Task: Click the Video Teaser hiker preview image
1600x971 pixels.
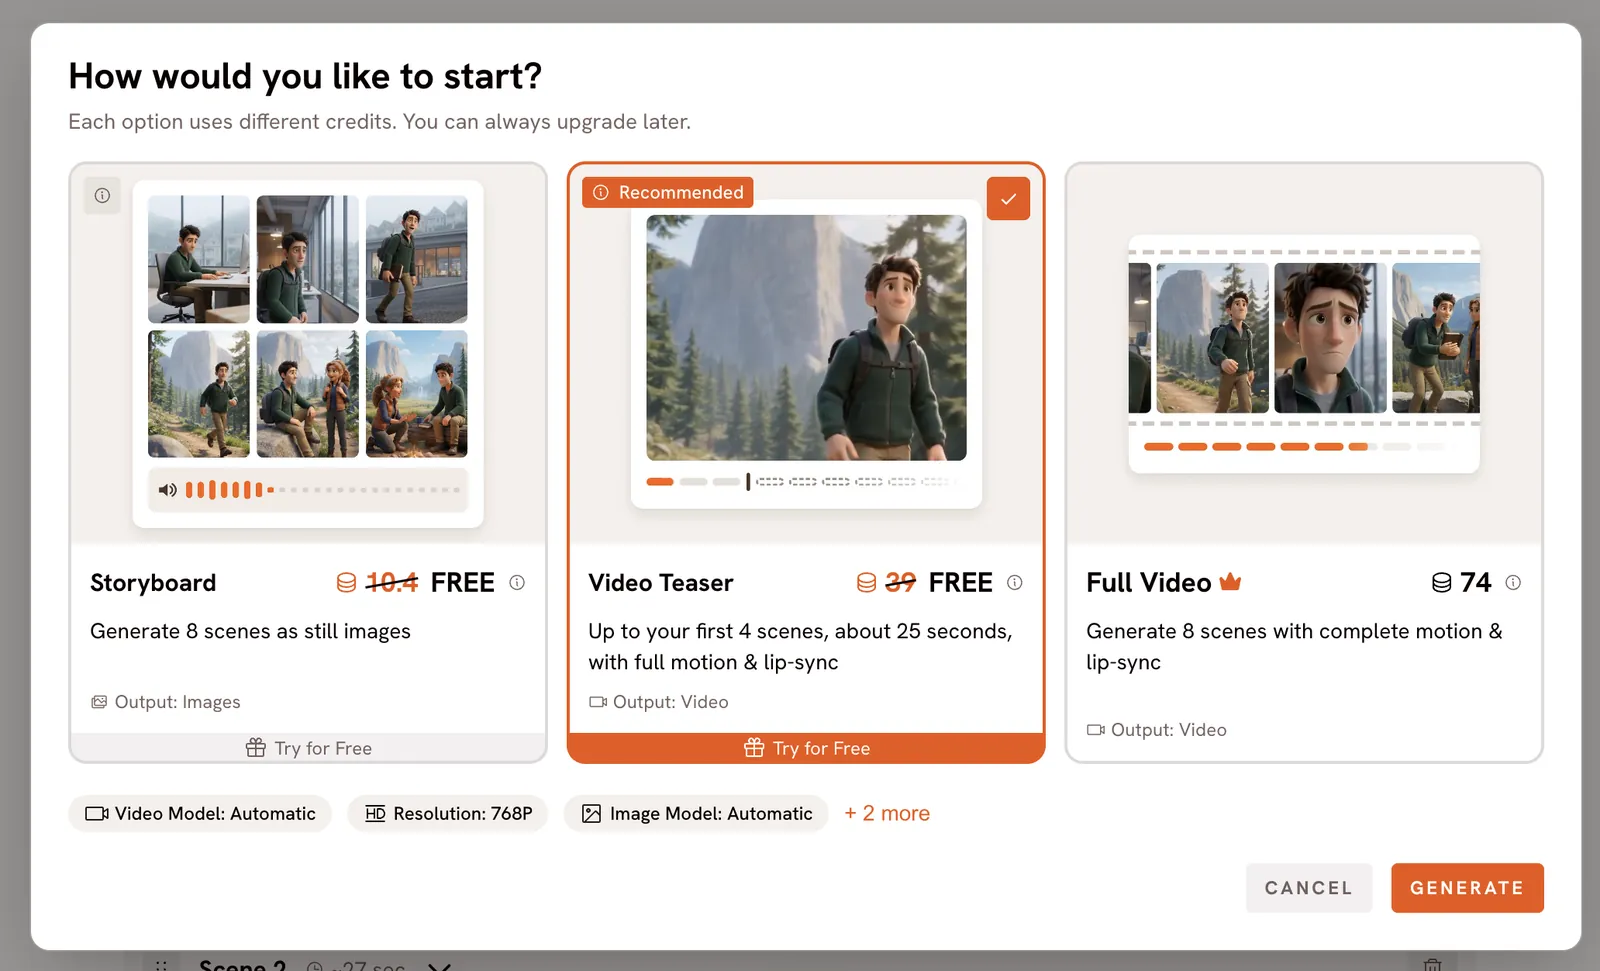Action: pos(806,338)
